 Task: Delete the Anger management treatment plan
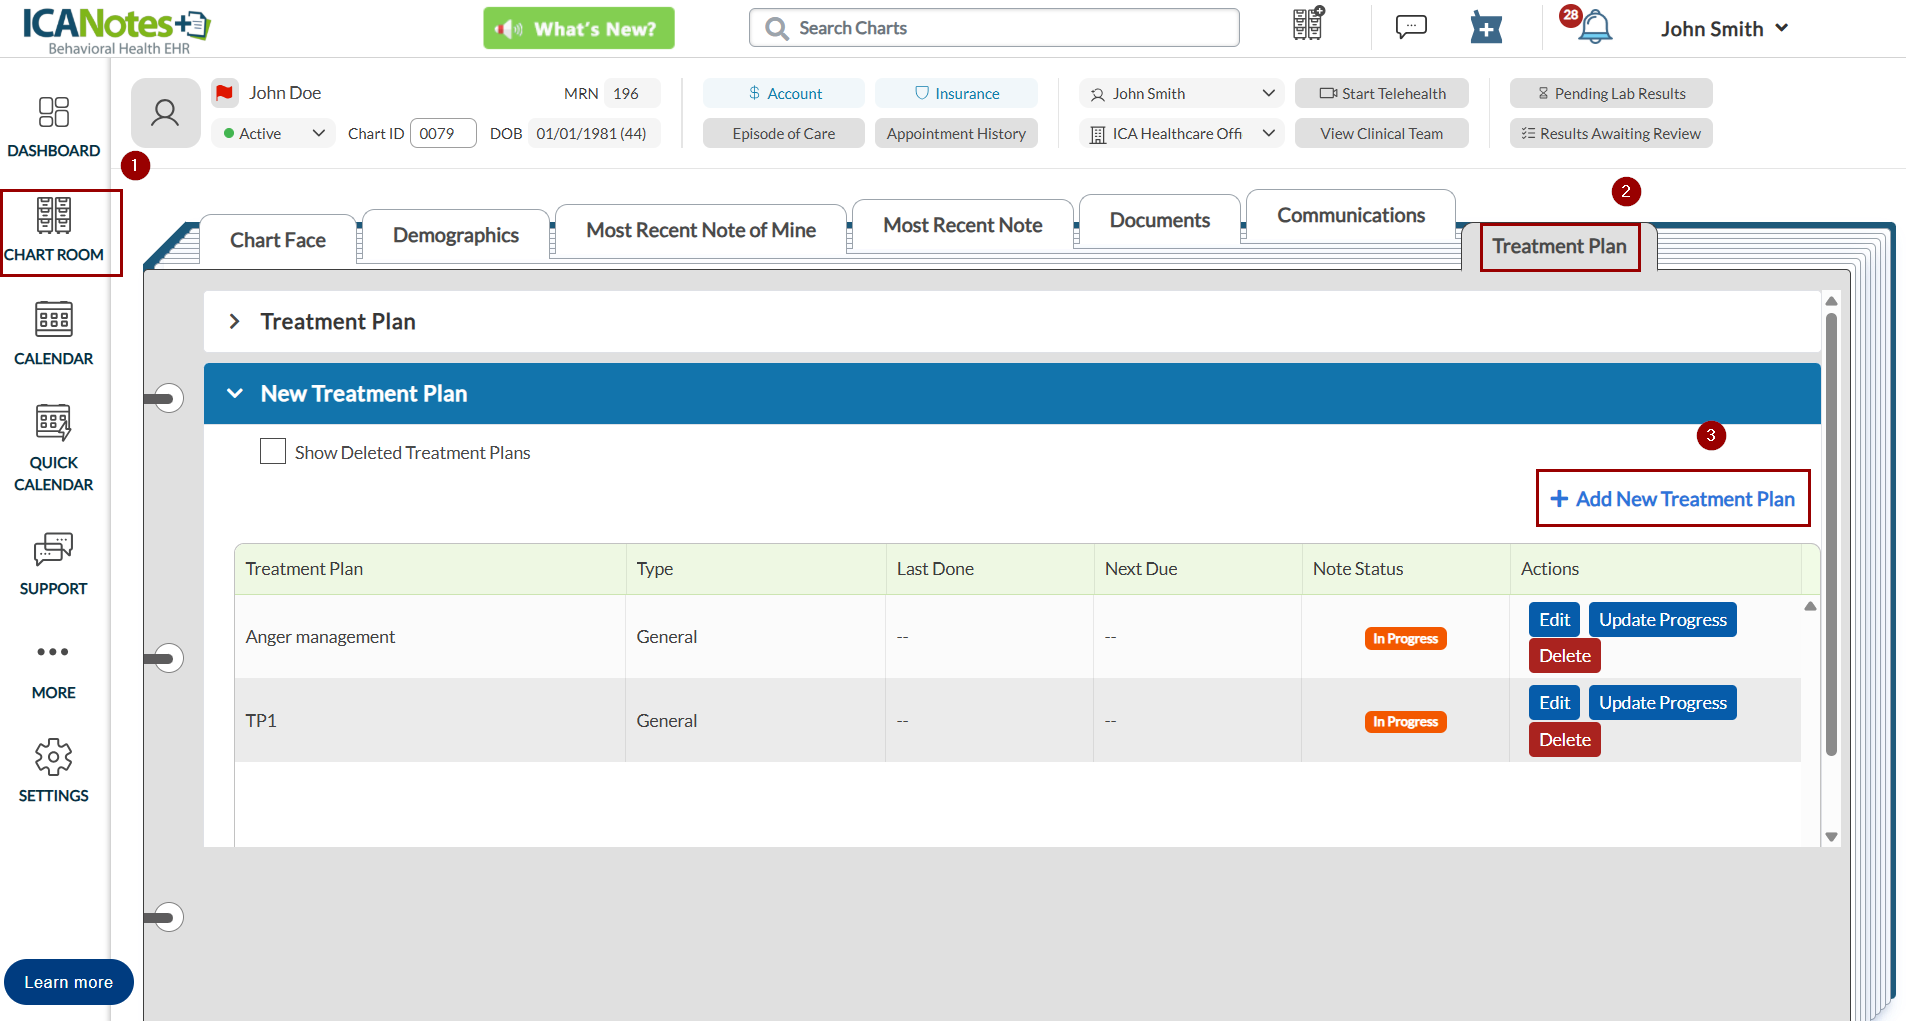(1564, 656)
